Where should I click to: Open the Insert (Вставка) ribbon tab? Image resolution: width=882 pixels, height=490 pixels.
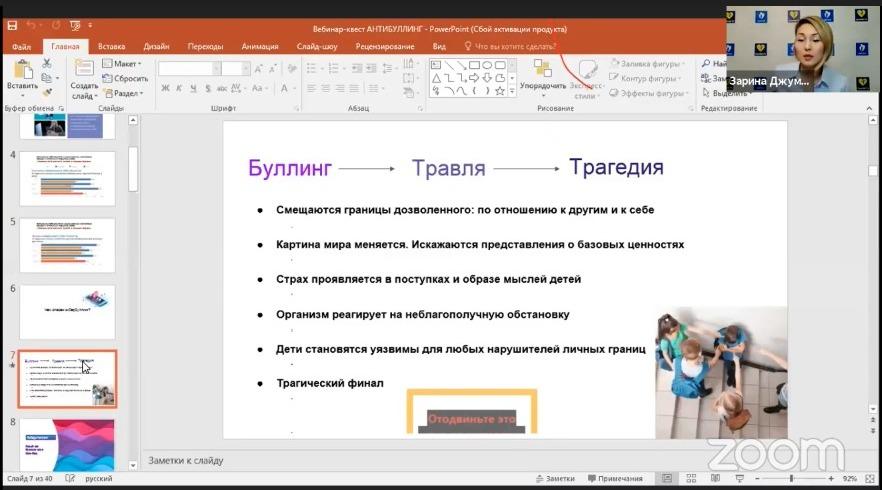point(112,46)
